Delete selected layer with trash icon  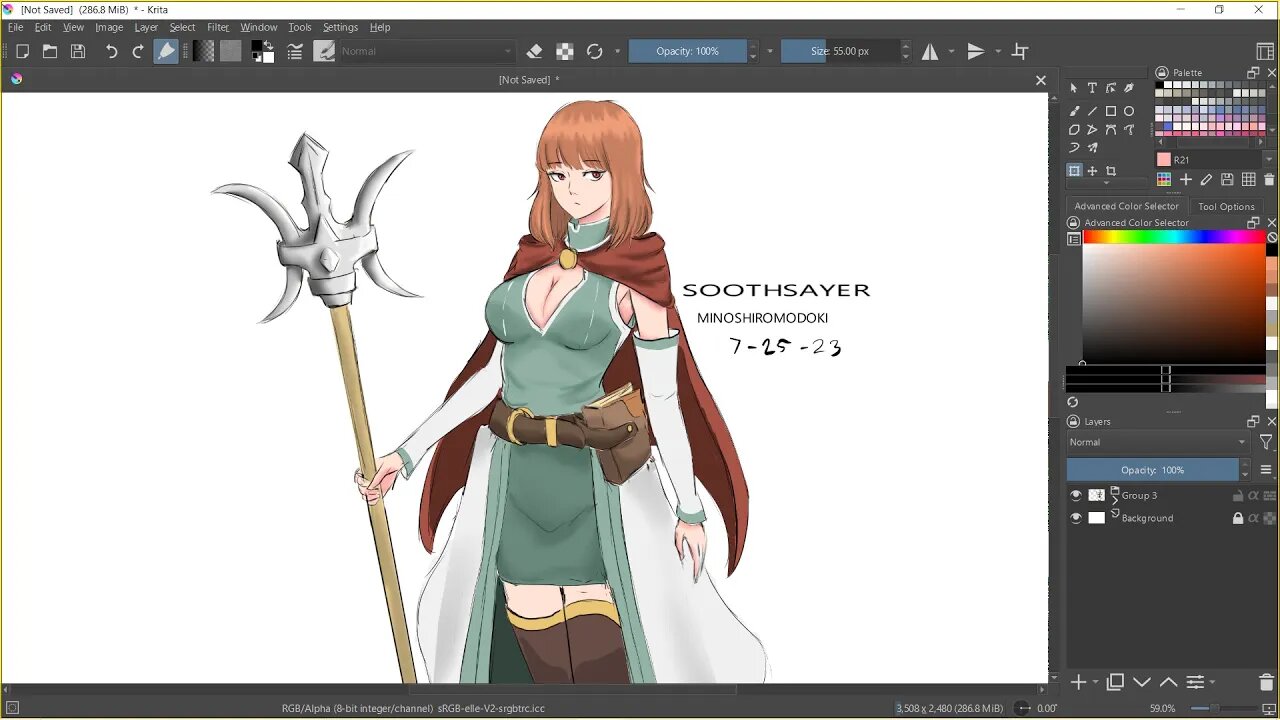tap(1267, 682)
